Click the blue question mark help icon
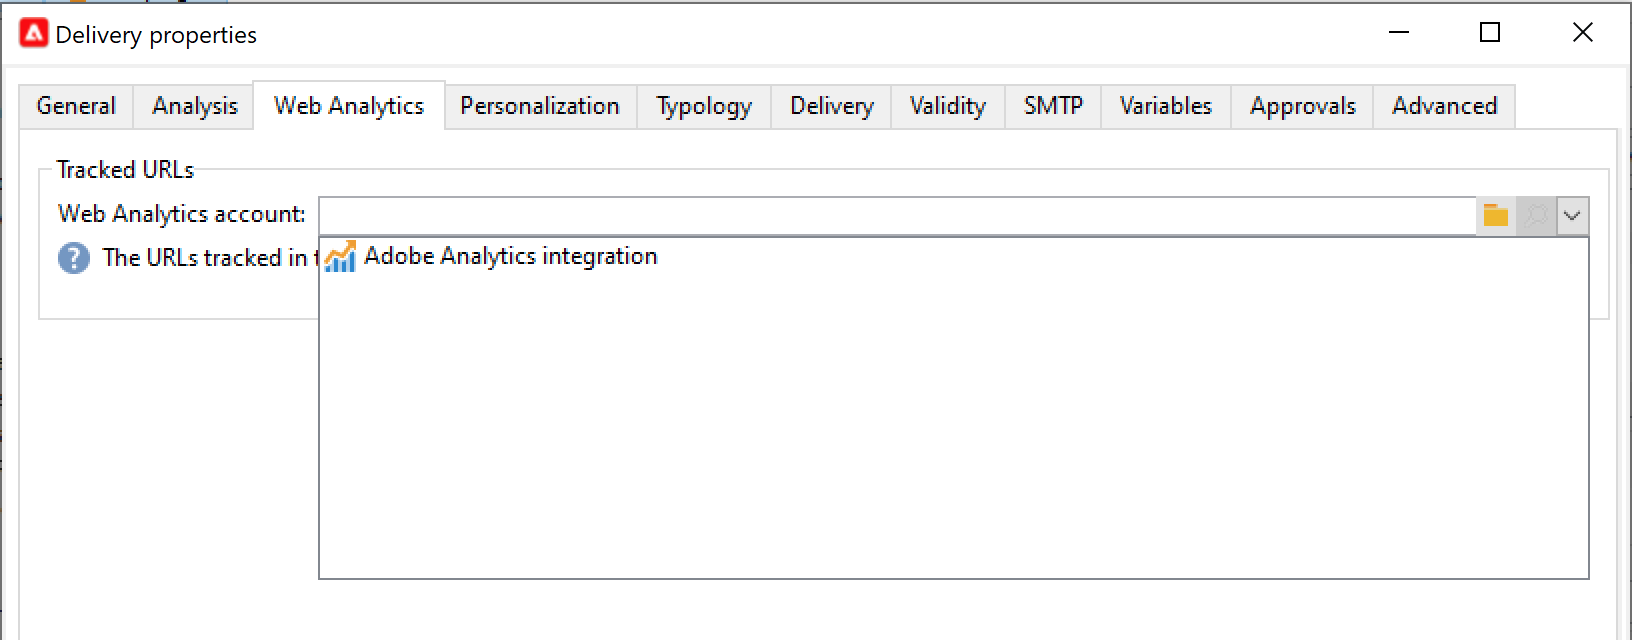Viewport: 1632px width, 640px height. point(74,258)
